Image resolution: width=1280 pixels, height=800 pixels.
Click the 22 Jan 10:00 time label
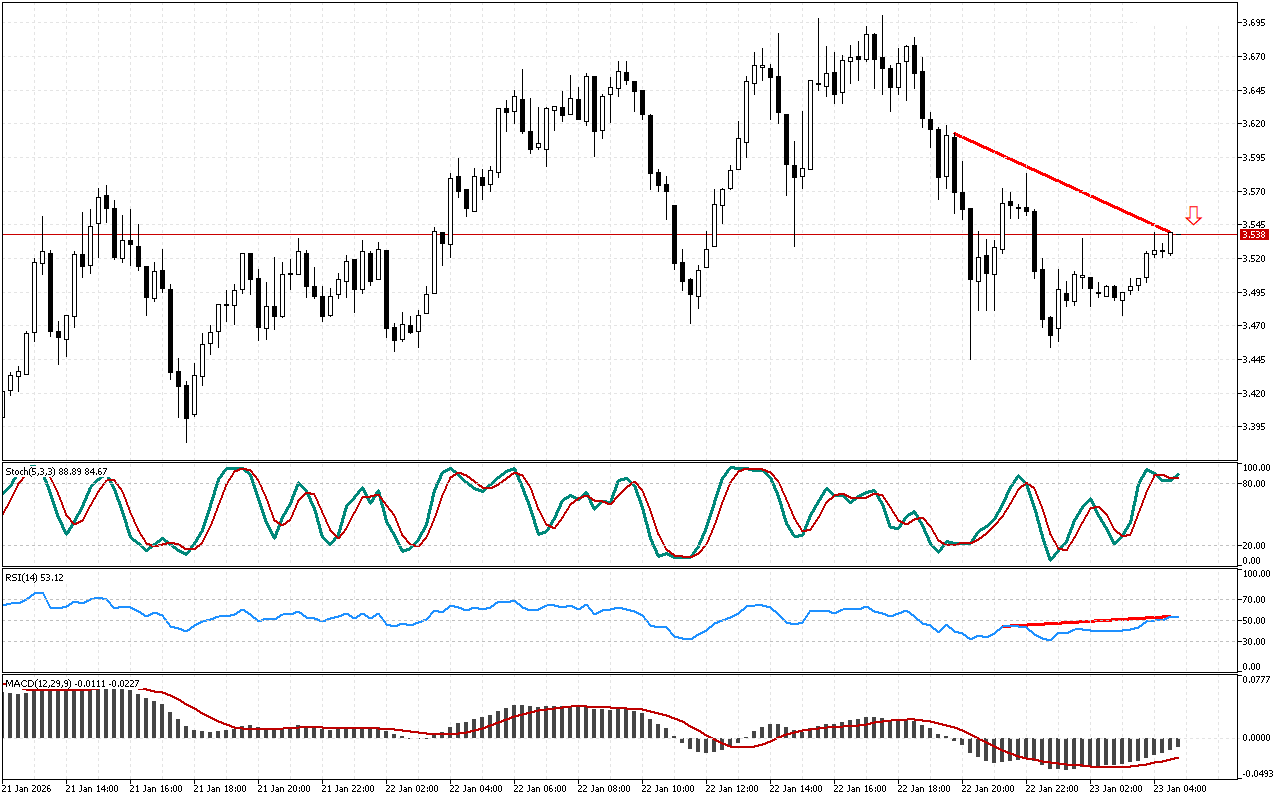[x=668, y=788]
